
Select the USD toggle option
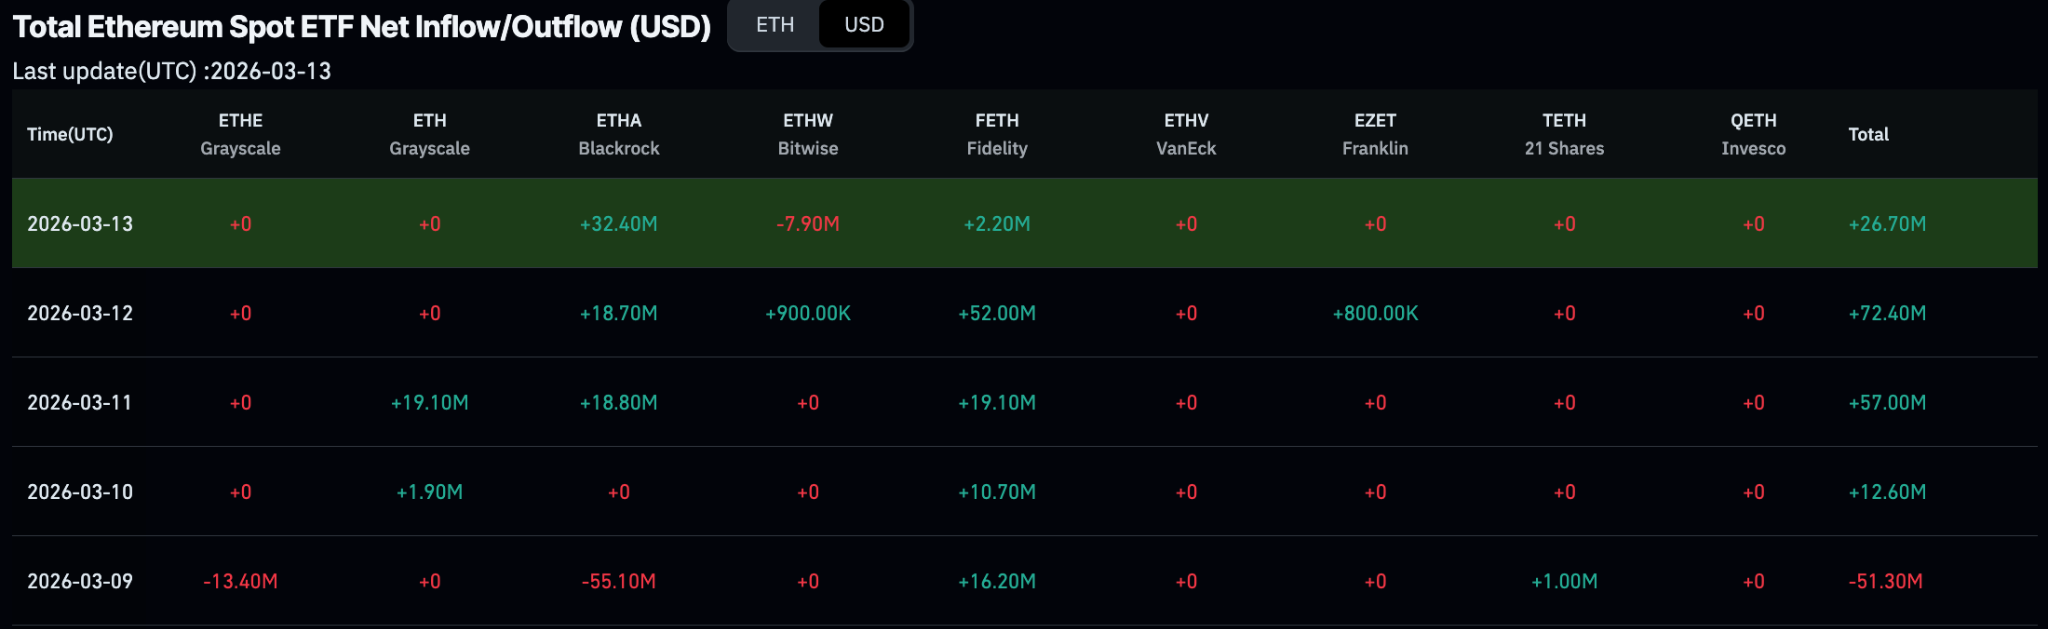pyautogui.click(x=864, y=25)
